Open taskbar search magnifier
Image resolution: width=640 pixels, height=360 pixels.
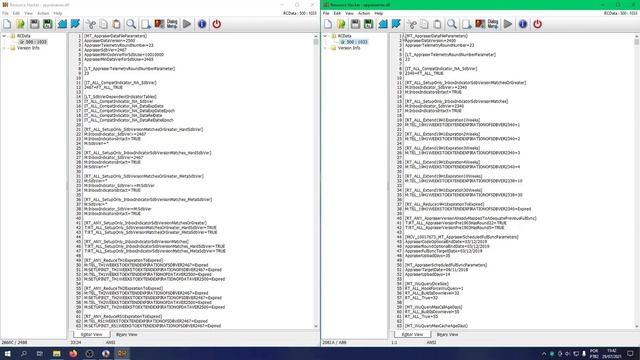click(23, 353)
